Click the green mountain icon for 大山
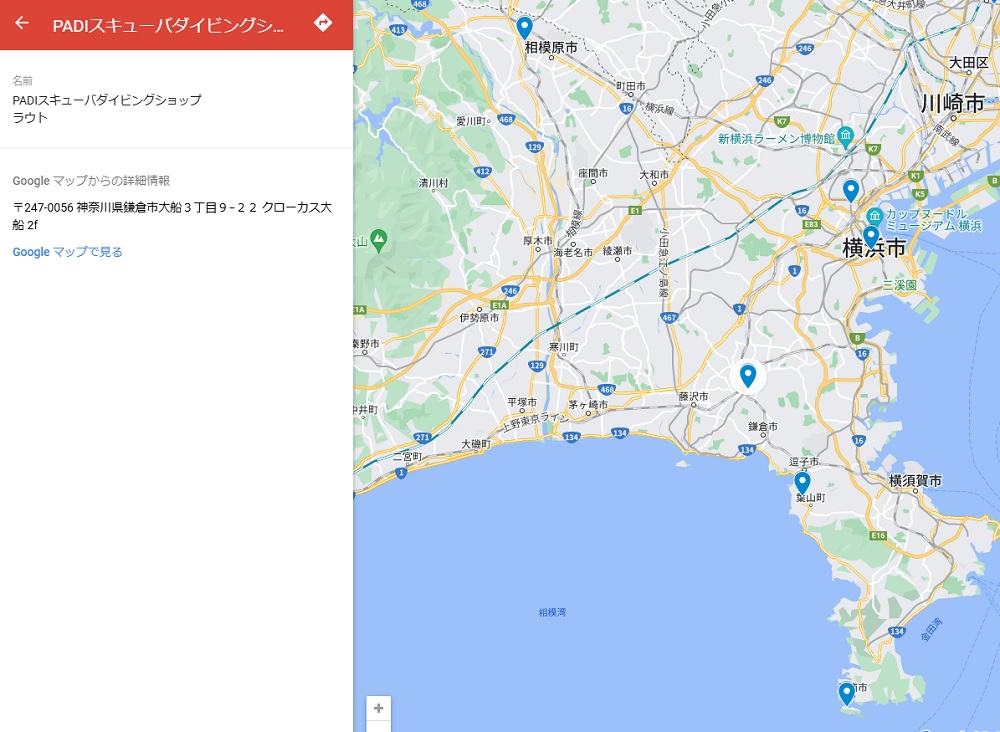This screenshot has width=1000, height=732. coord(378,240)
